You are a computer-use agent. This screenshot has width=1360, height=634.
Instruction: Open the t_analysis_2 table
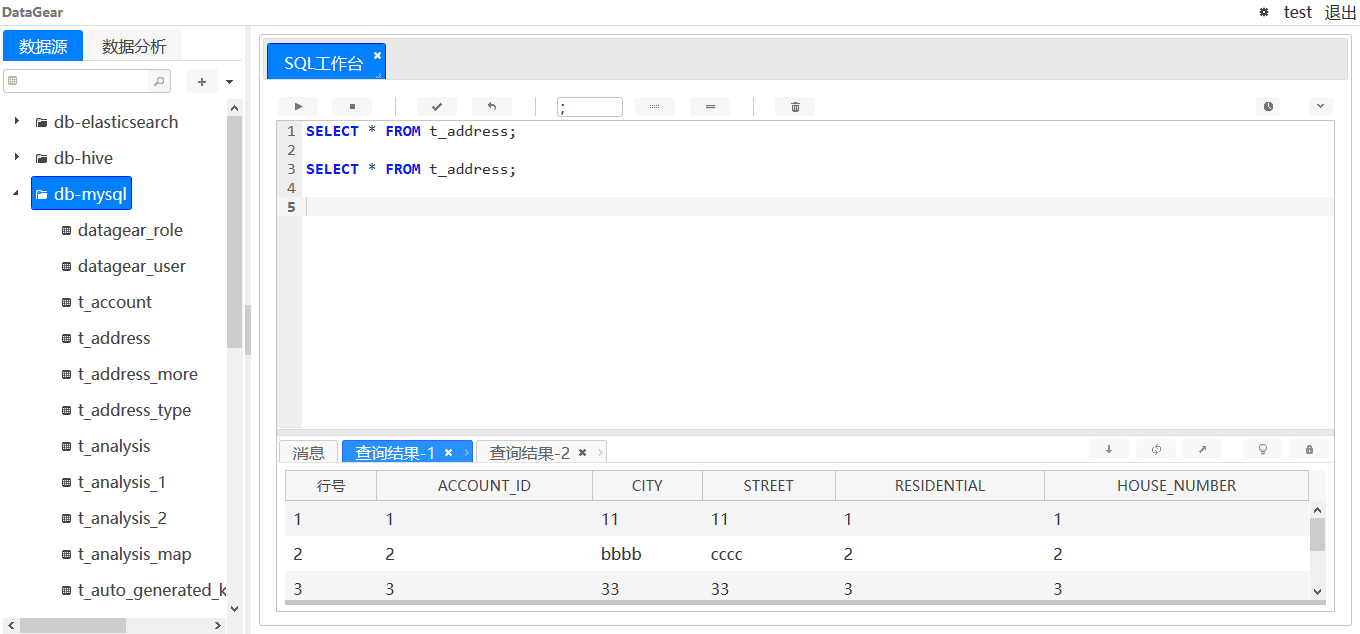[x=113, y=518]
